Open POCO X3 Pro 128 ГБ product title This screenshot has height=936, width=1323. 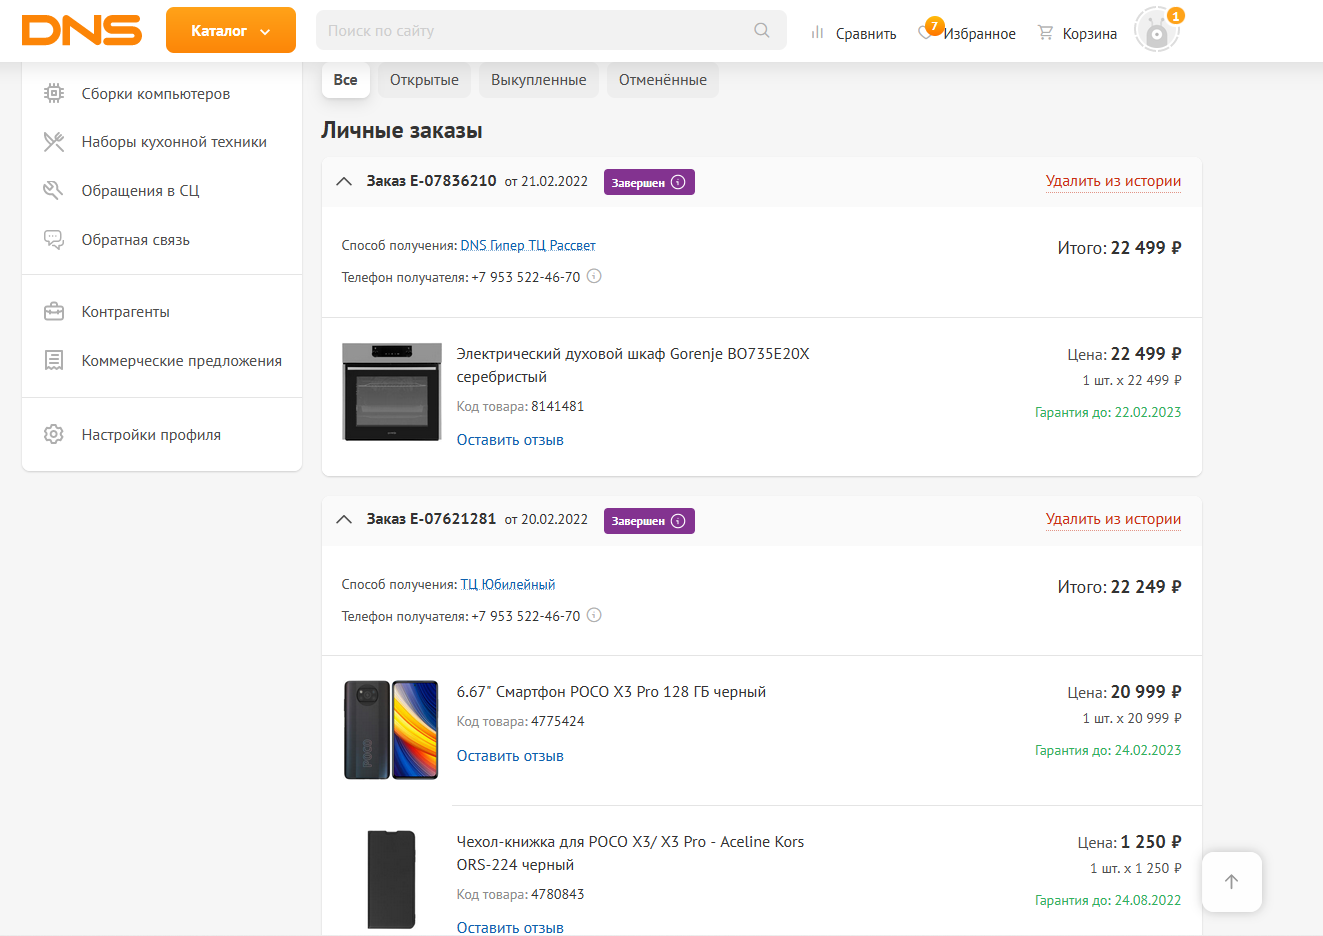click(611, 692)
